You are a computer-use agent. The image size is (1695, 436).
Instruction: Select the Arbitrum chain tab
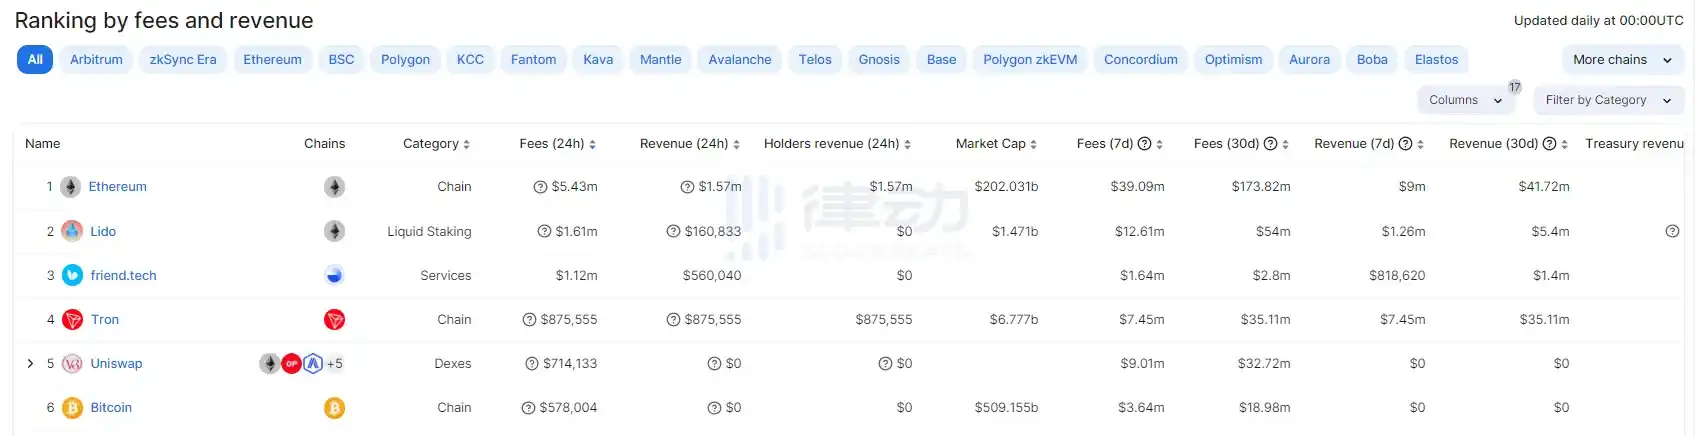[x=96, y=60]
